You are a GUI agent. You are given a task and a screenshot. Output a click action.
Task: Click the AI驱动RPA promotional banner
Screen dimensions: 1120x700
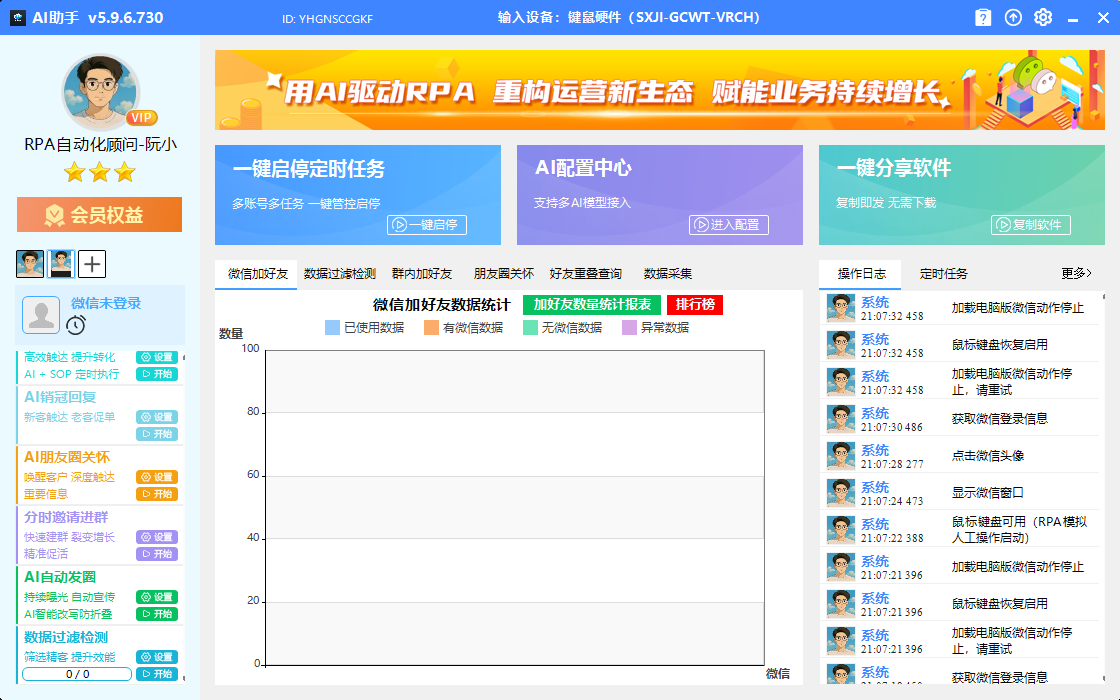point(659,90)
